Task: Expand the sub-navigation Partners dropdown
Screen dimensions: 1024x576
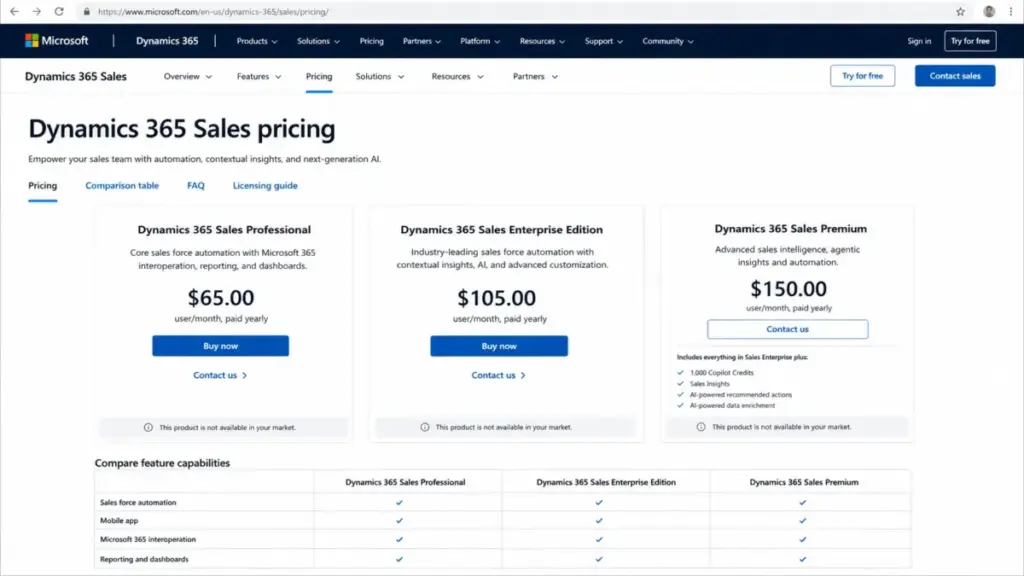Action: pyautogui.click(x=535, y=76)
